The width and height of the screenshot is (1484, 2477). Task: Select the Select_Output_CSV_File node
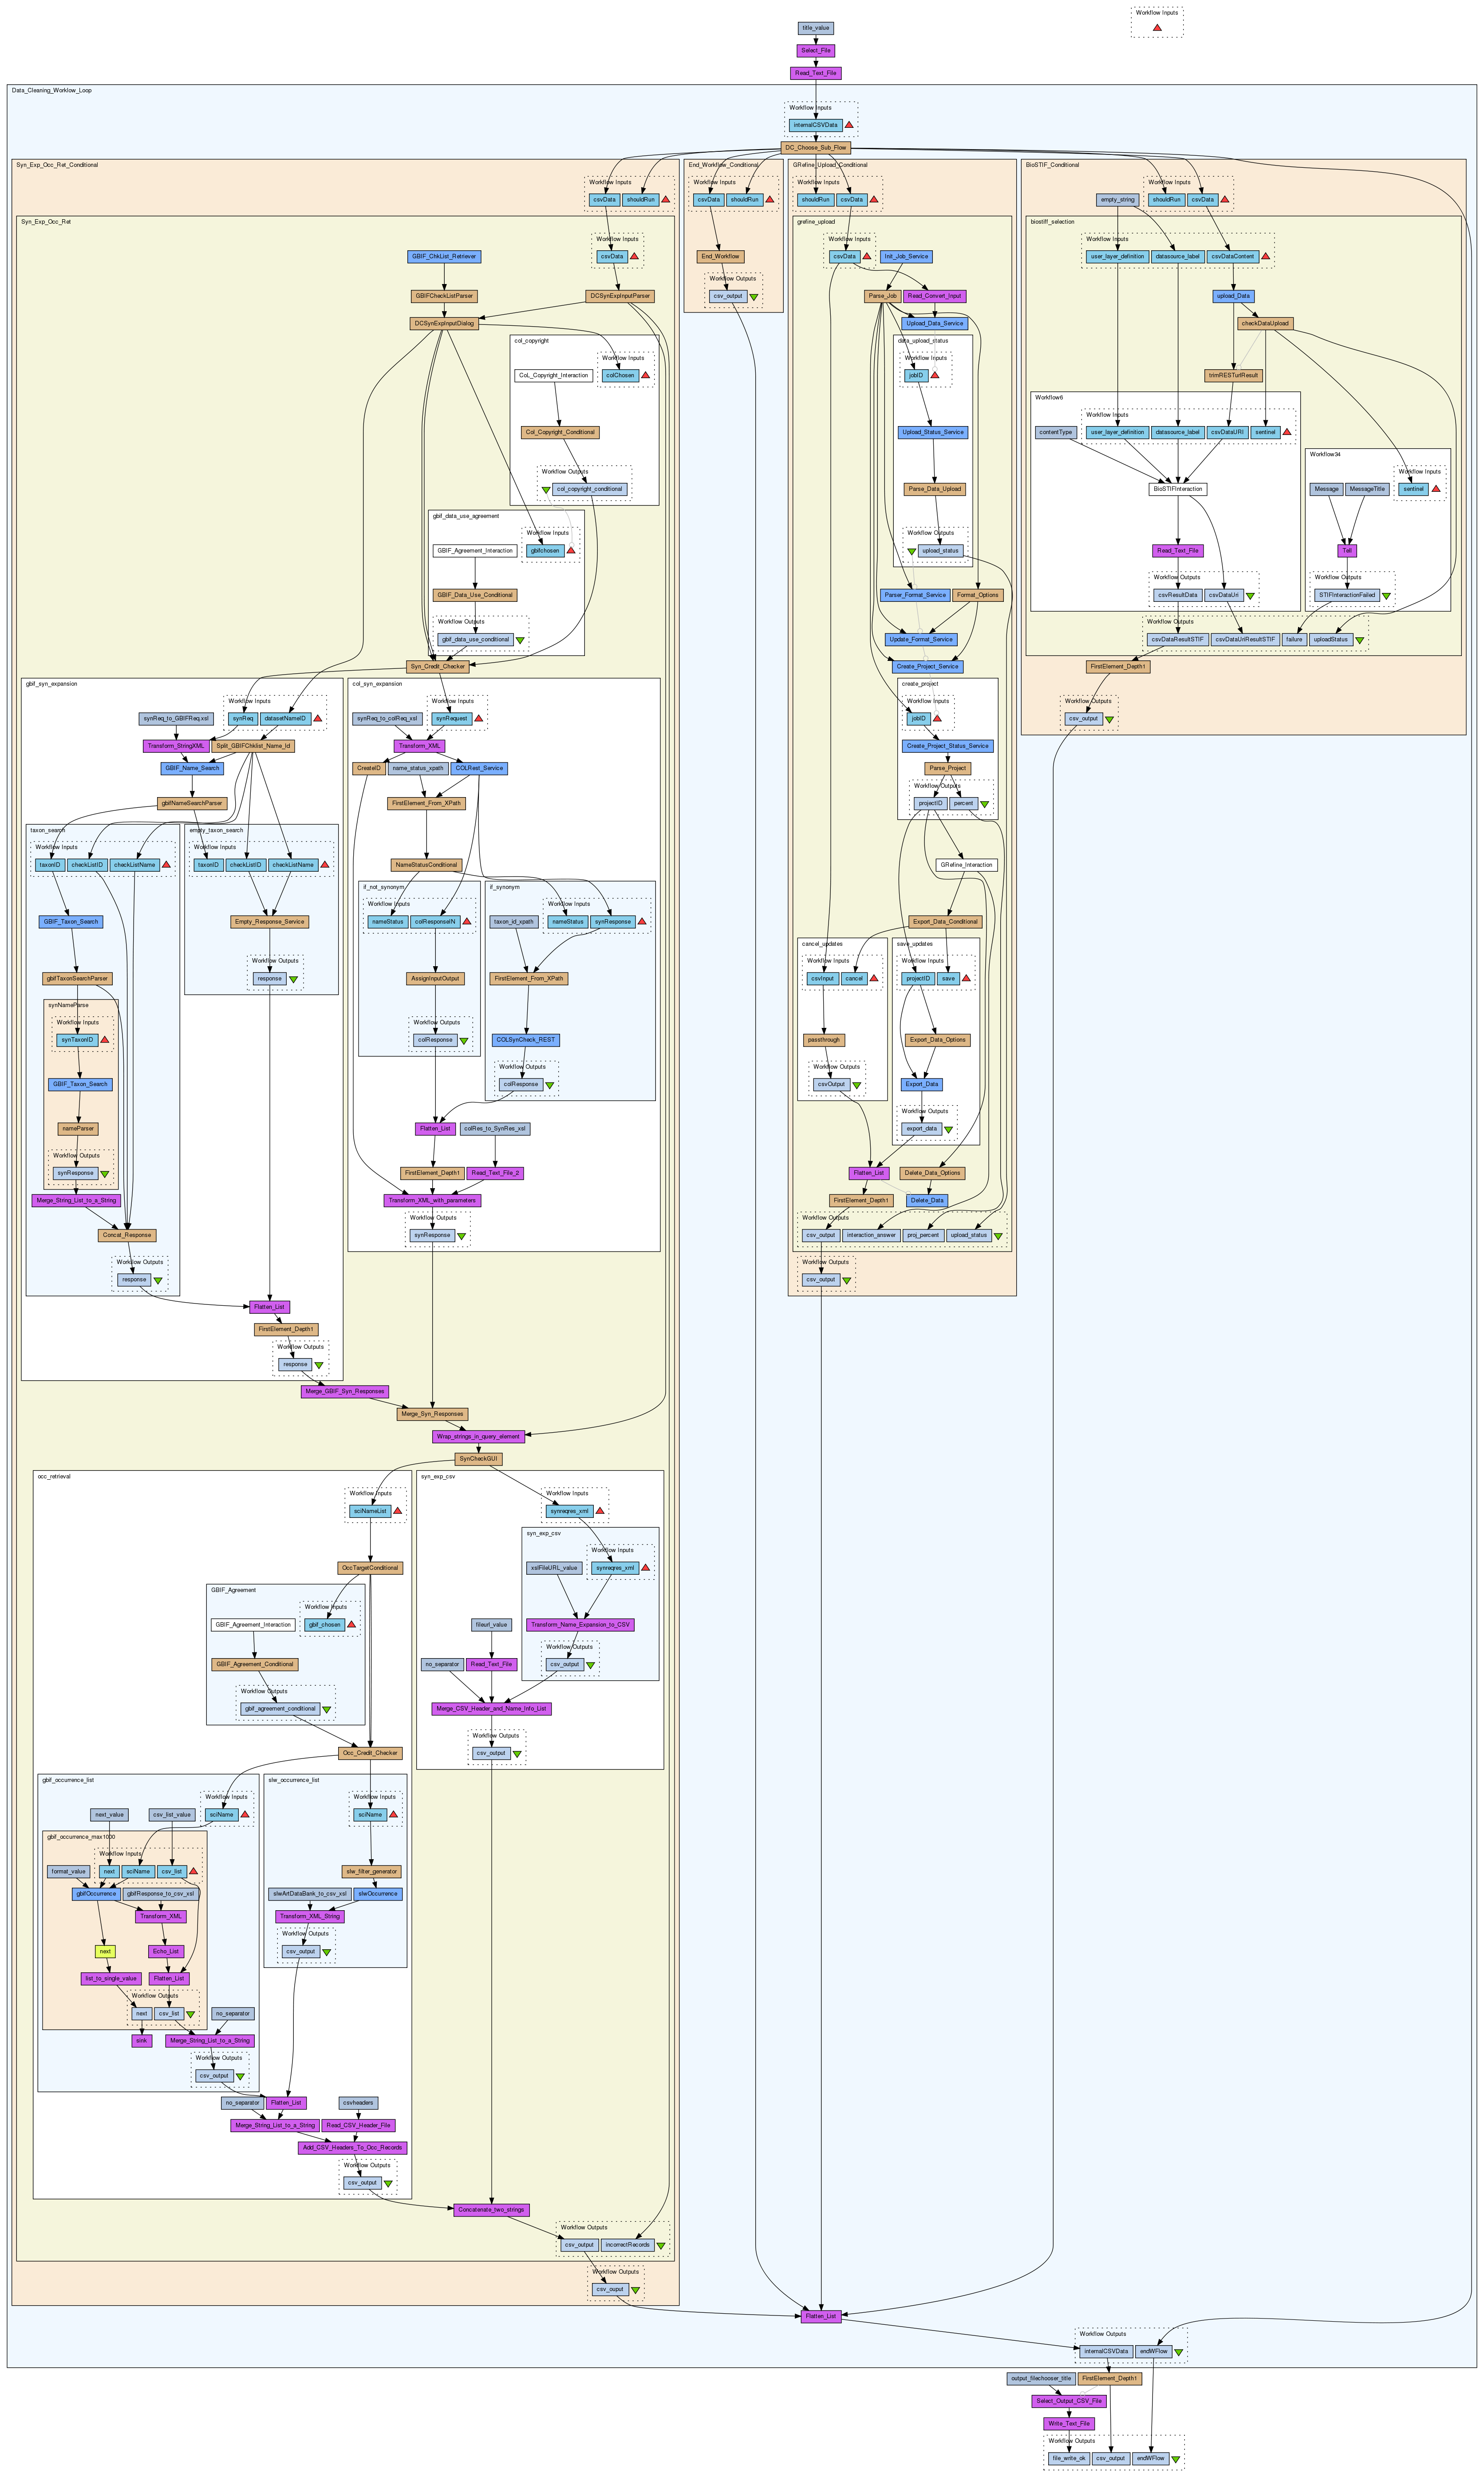click(1069, 2400)
